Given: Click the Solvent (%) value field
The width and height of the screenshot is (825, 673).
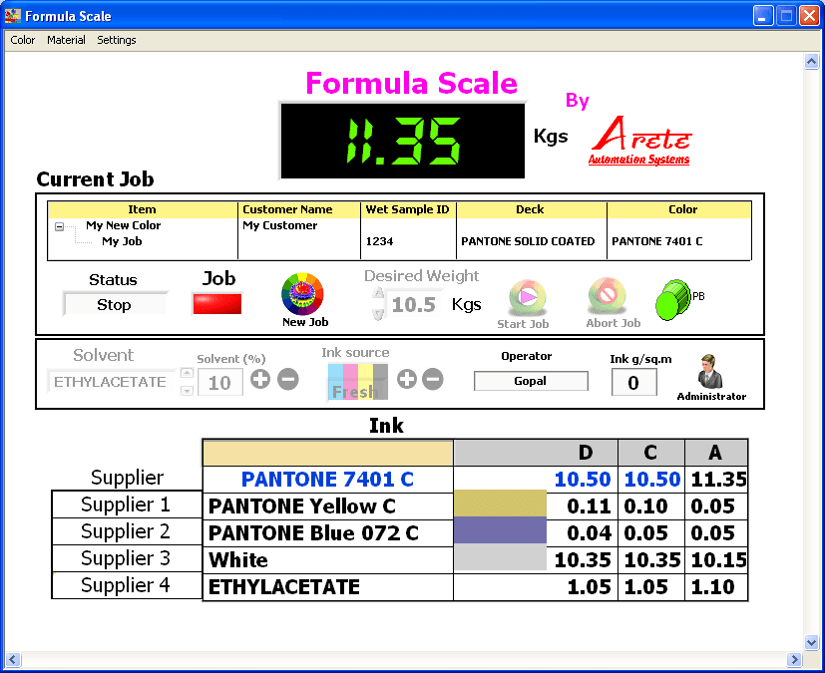Looking at the screenshot, I should (x=220, y=383).
